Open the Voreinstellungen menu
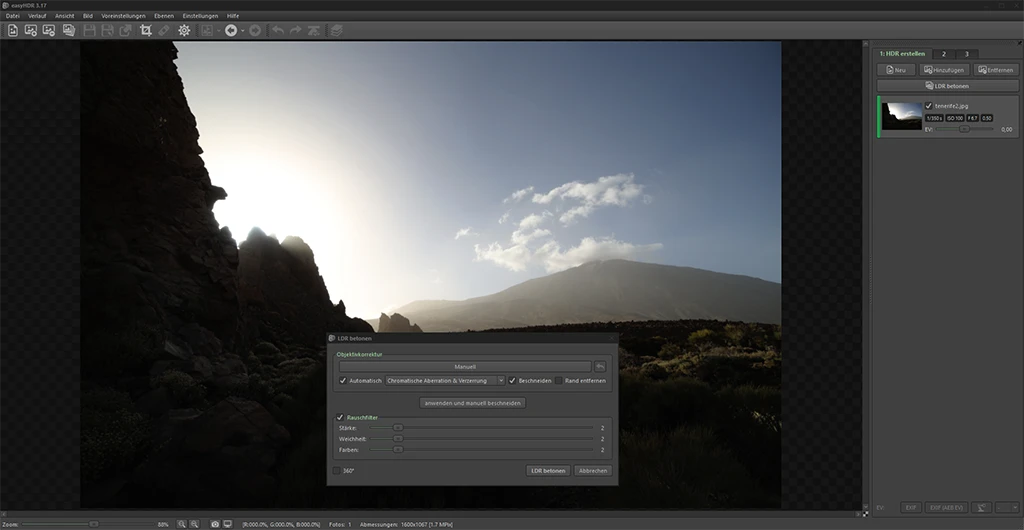Viewport: 1024px width, 530px height. [123, 16]
